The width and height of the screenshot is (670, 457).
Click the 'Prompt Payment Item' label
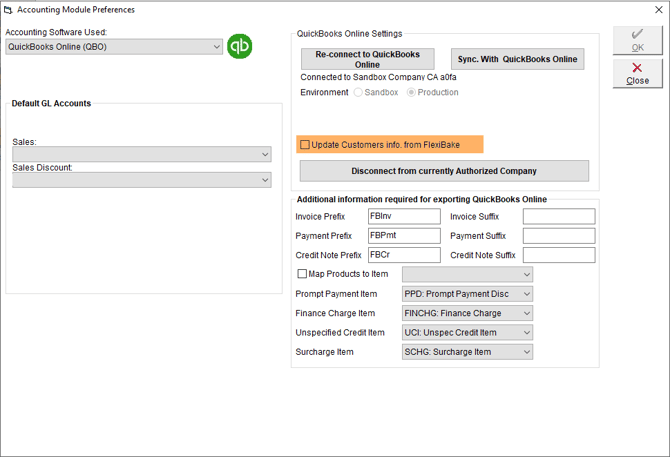pyautogui.click(x=336, y=294)
